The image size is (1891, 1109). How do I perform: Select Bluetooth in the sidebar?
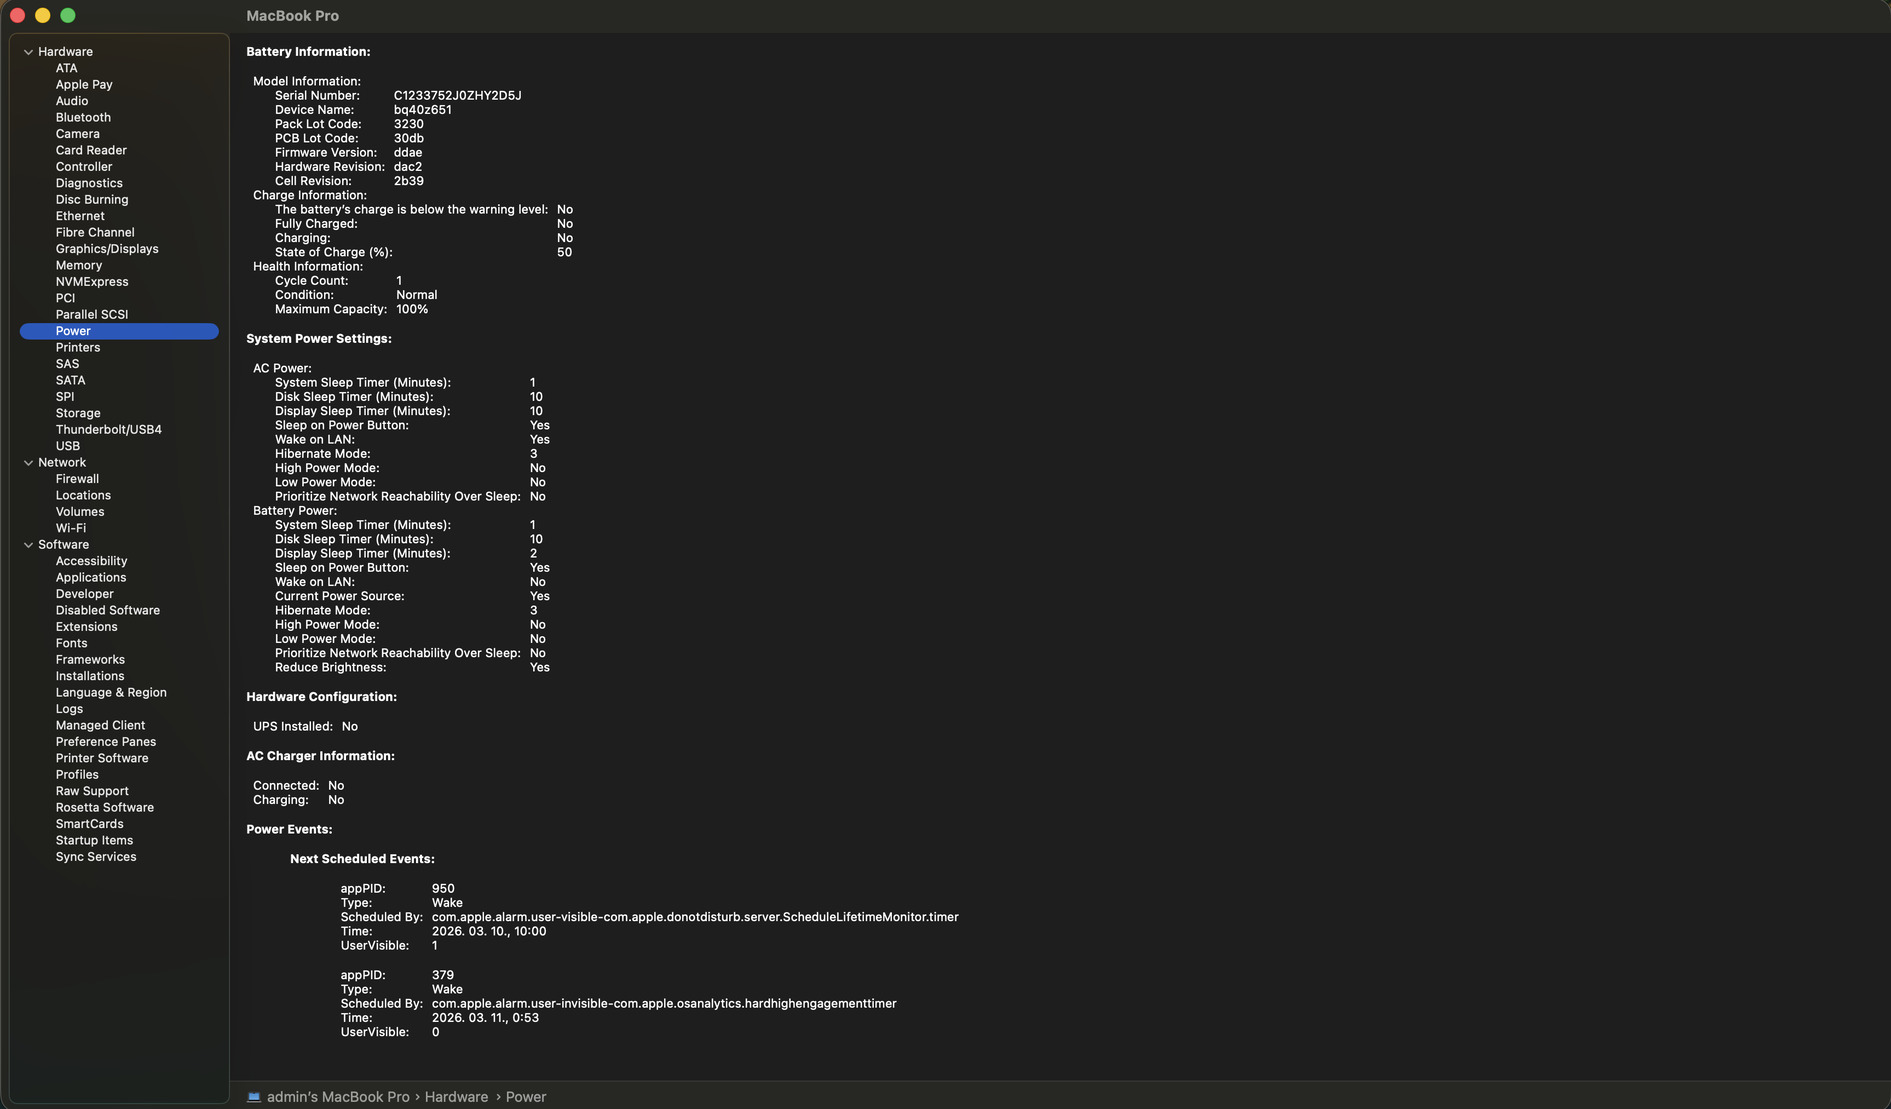(x=83, y=118)
